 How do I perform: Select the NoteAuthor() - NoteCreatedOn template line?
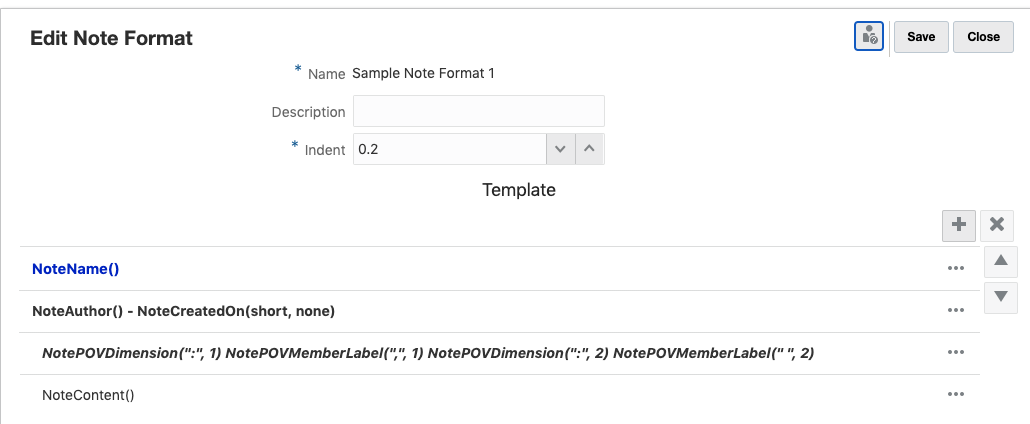tap(183, 311)
